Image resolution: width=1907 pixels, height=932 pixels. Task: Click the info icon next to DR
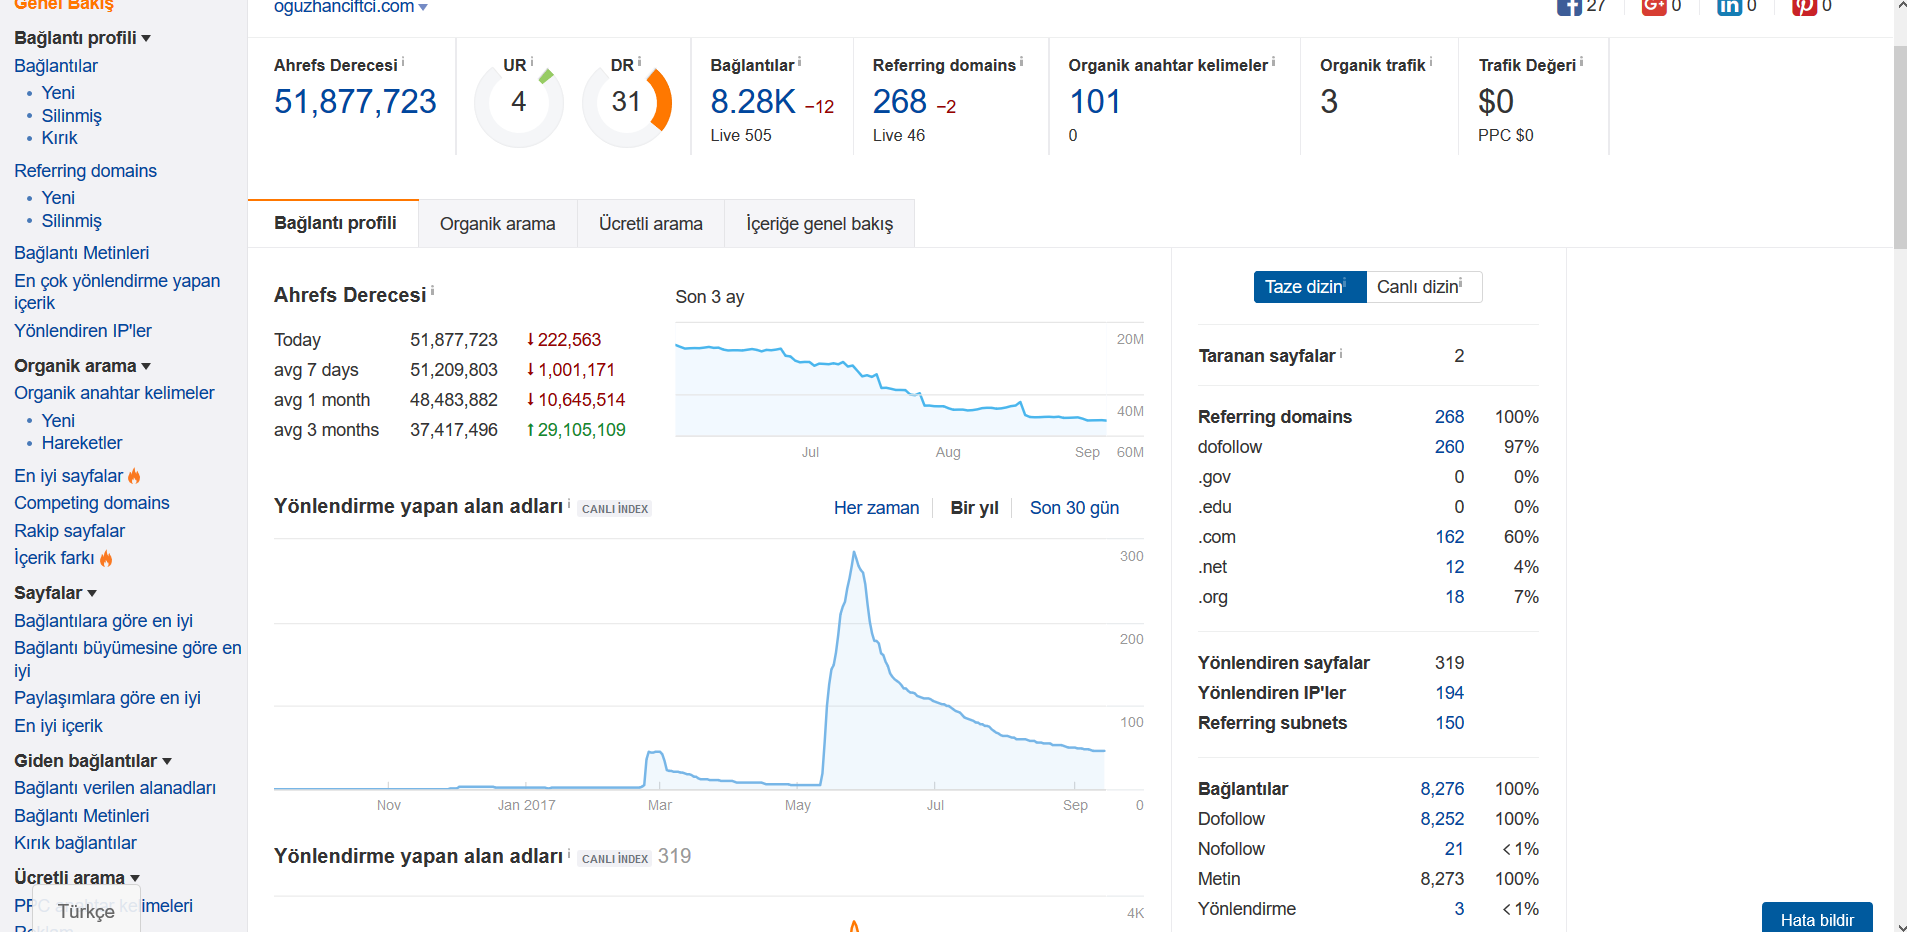[x=640, y=62]
